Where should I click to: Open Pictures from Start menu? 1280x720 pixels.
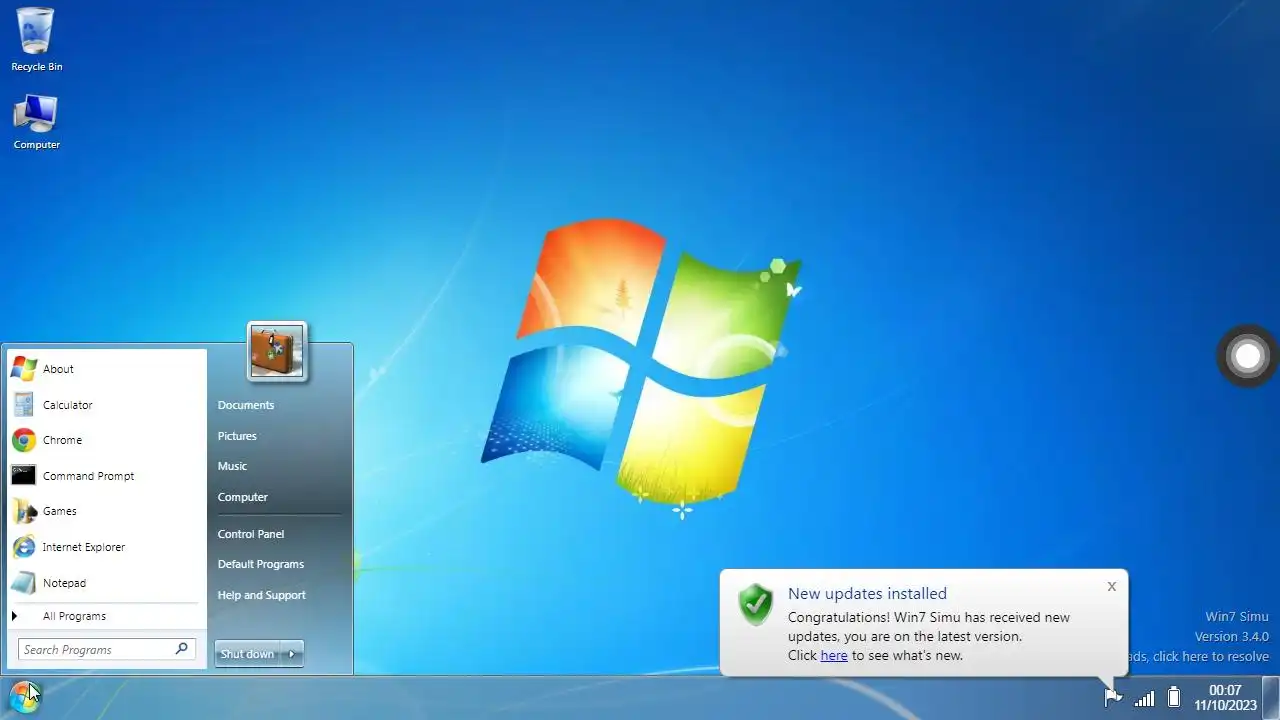pyautogui.click(x=237, y=436)
